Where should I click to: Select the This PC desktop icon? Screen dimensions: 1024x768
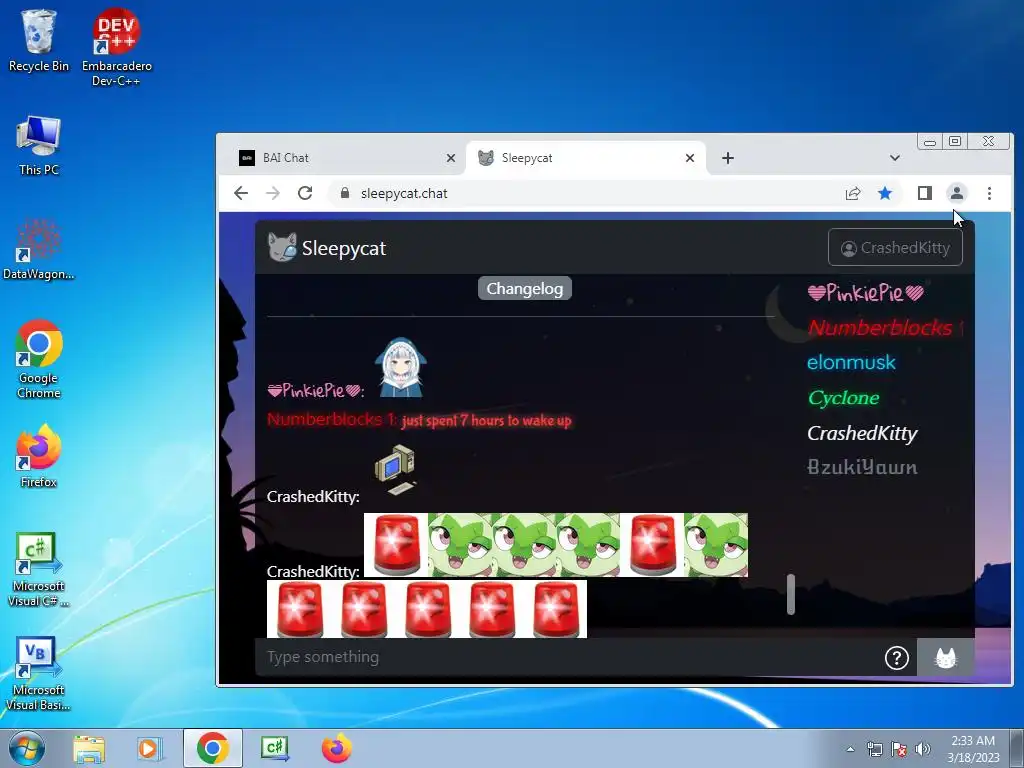coord(39,146)
